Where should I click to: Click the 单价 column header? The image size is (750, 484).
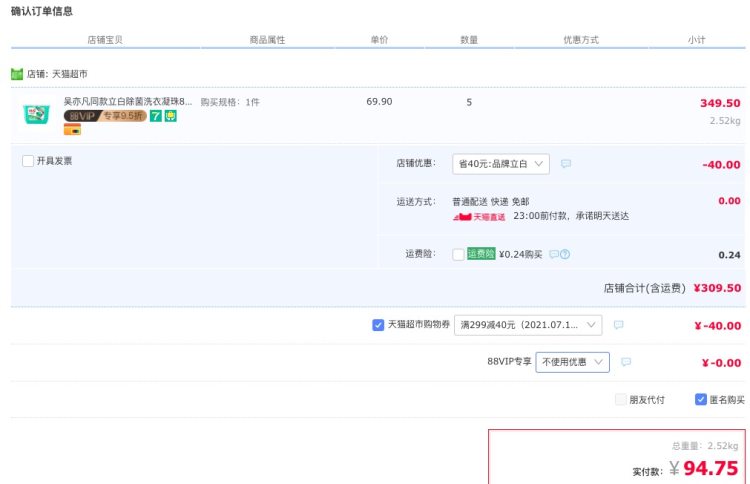(x=379, y=40)
